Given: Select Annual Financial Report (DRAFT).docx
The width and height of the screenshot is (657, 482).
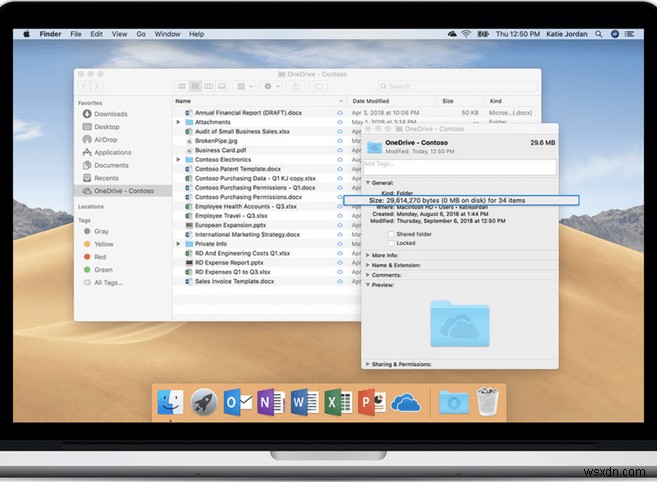Looking at the screenshot, I should [248, 112].
